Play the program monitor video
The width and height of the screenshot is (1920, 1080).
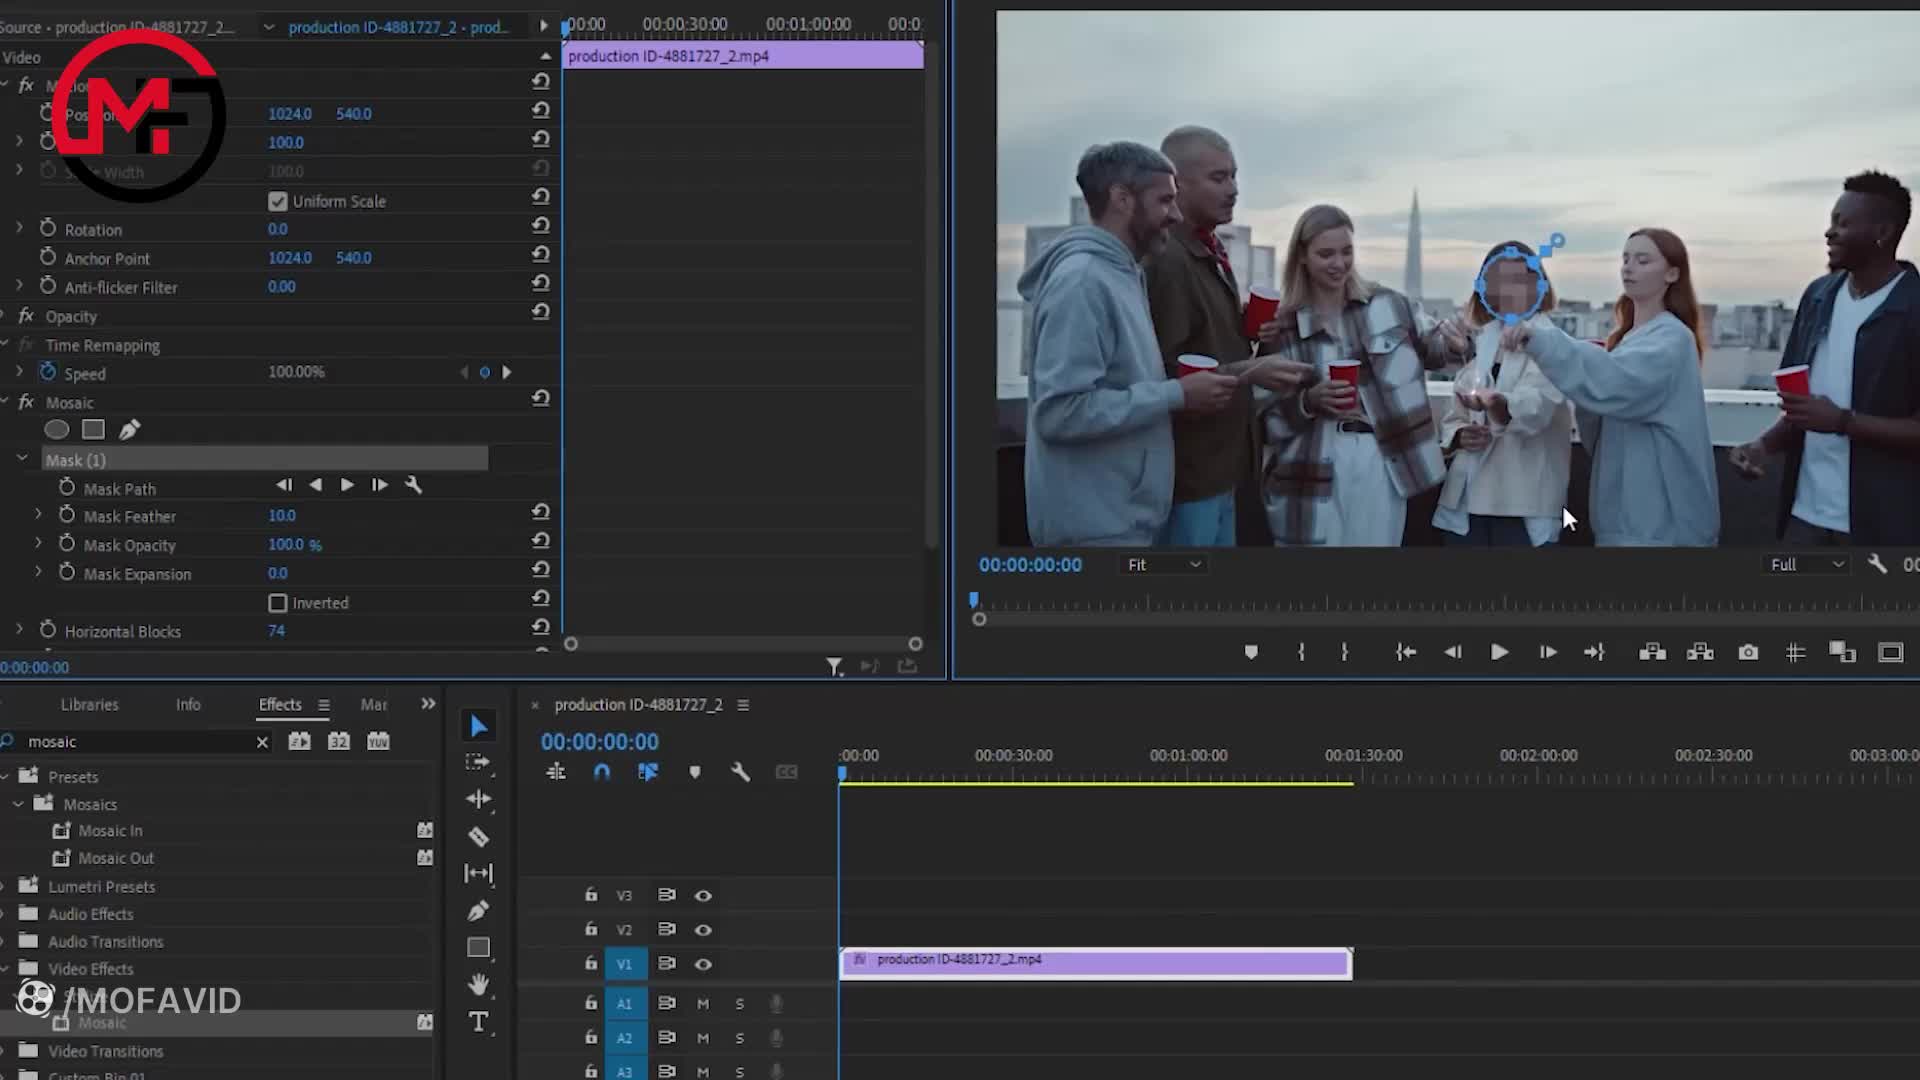[1499, 652]
